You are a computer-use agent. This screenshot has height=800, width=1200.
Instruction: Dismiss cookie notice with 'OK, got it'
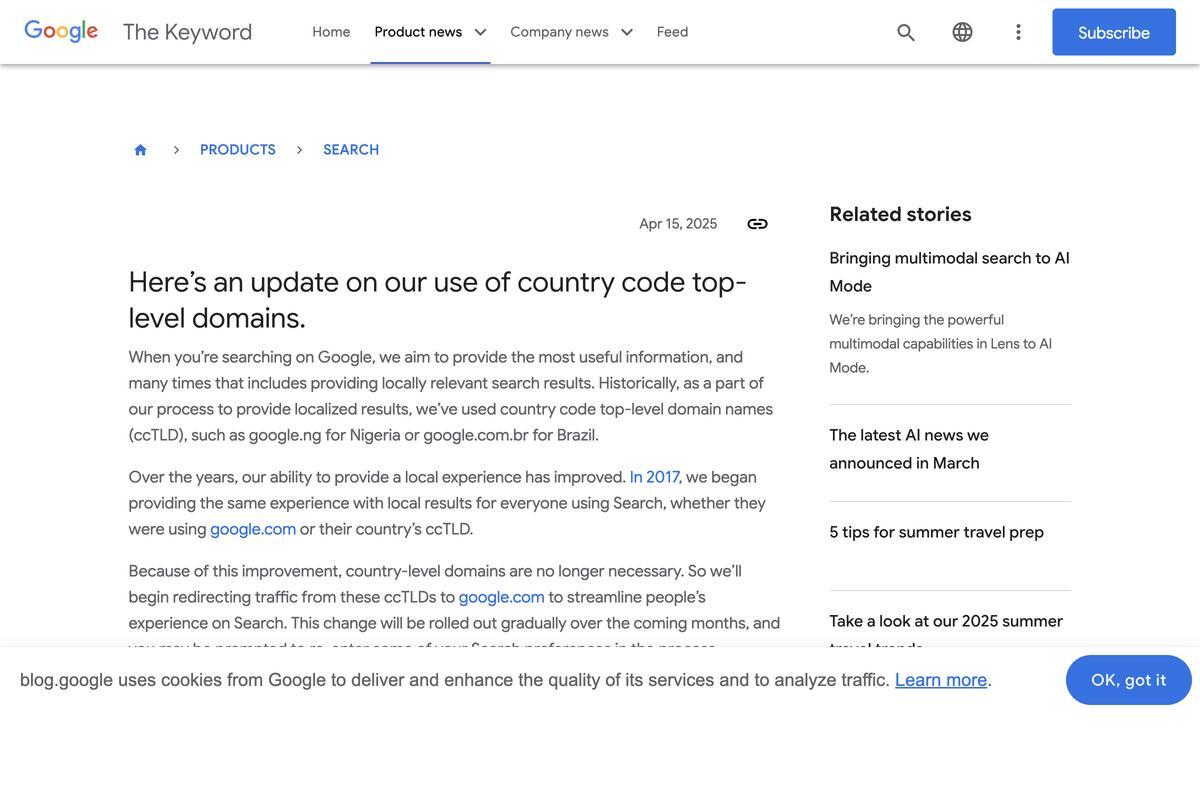click(x=1129, y=680)
